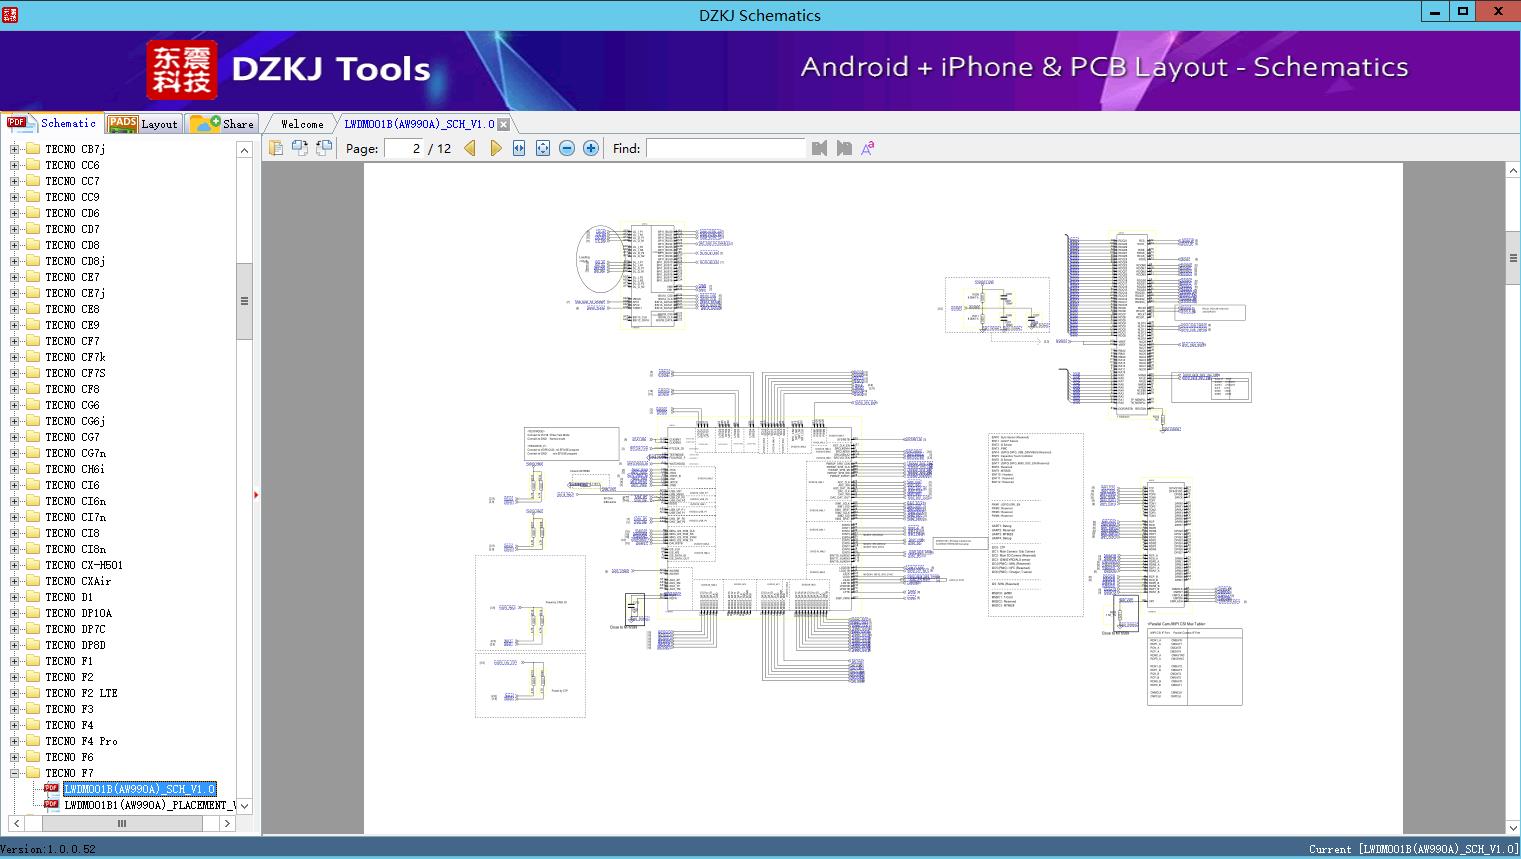1521x859 pixels.
Task: Expand the TECNO F4 Pro folder
Action: click(x=14, y=741)
